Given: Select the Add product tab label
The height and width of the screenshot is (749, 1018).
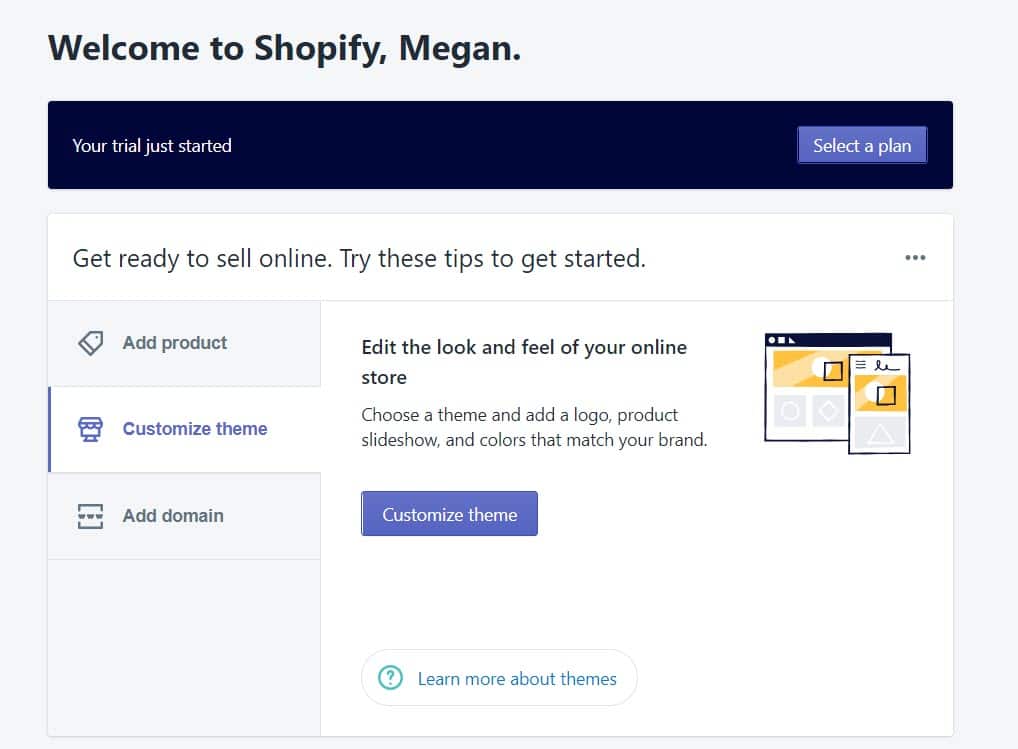Looking at the screenshot, I should 175,343.
